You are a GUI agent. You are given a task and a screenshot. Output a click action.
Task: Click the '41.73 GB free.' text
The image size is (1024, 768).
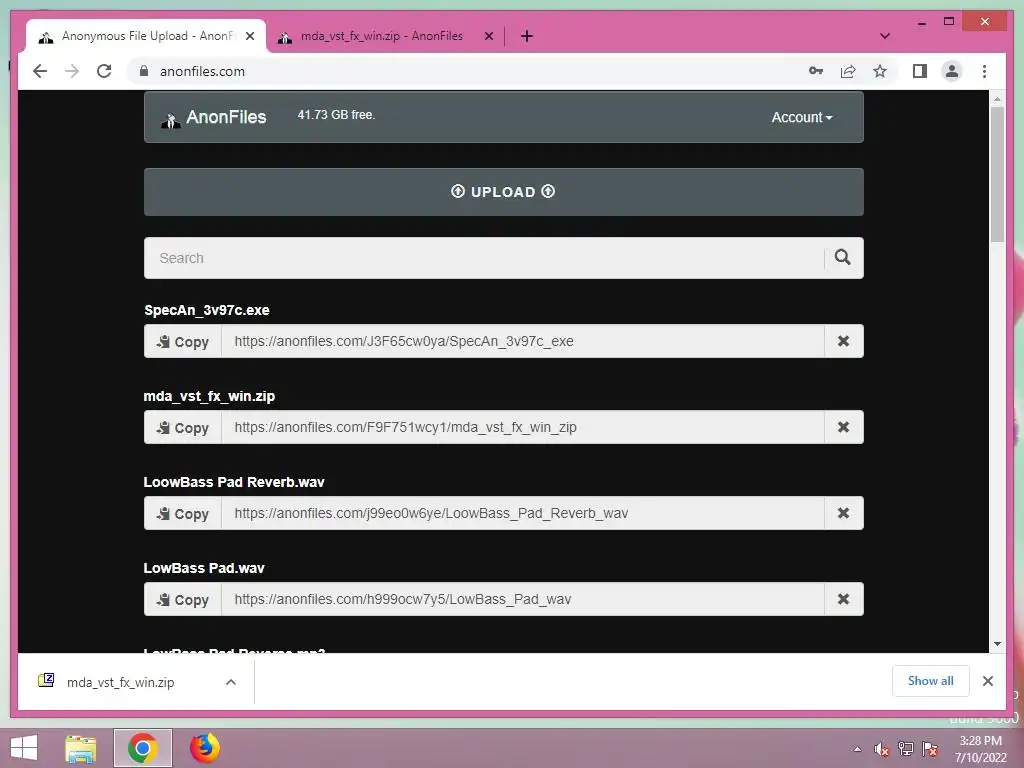336,115
